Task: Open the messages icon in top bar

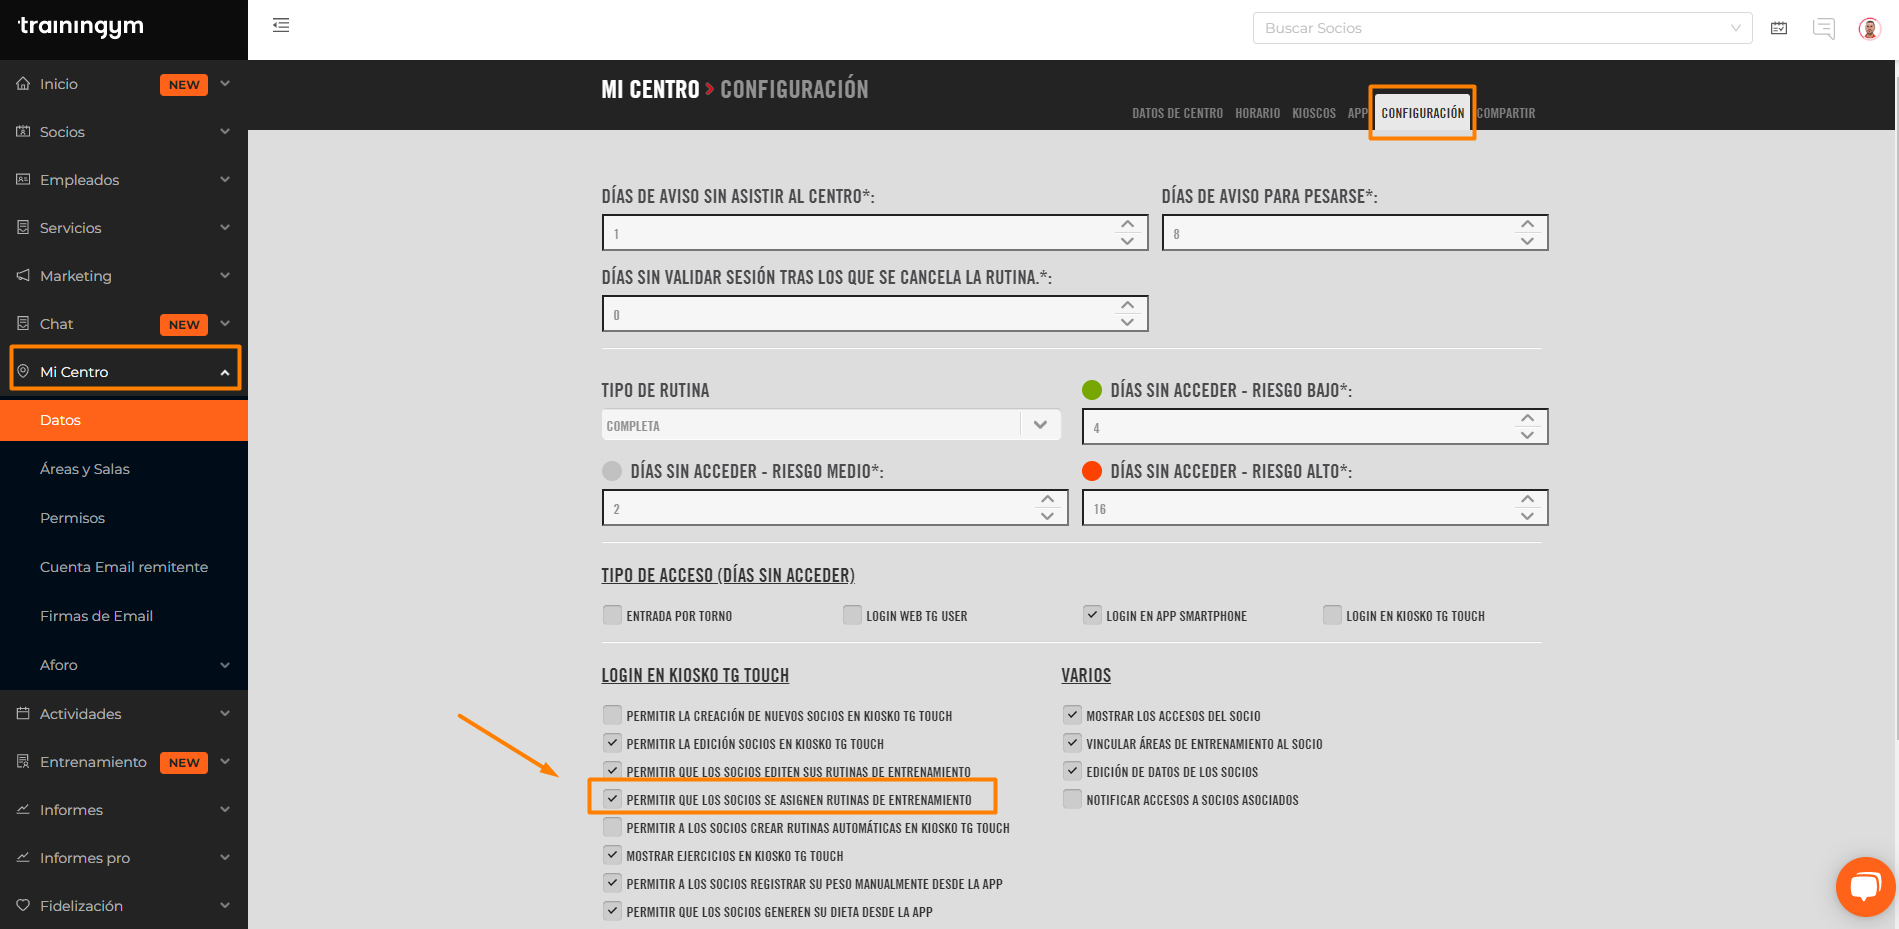Action: pos(1824,28)
